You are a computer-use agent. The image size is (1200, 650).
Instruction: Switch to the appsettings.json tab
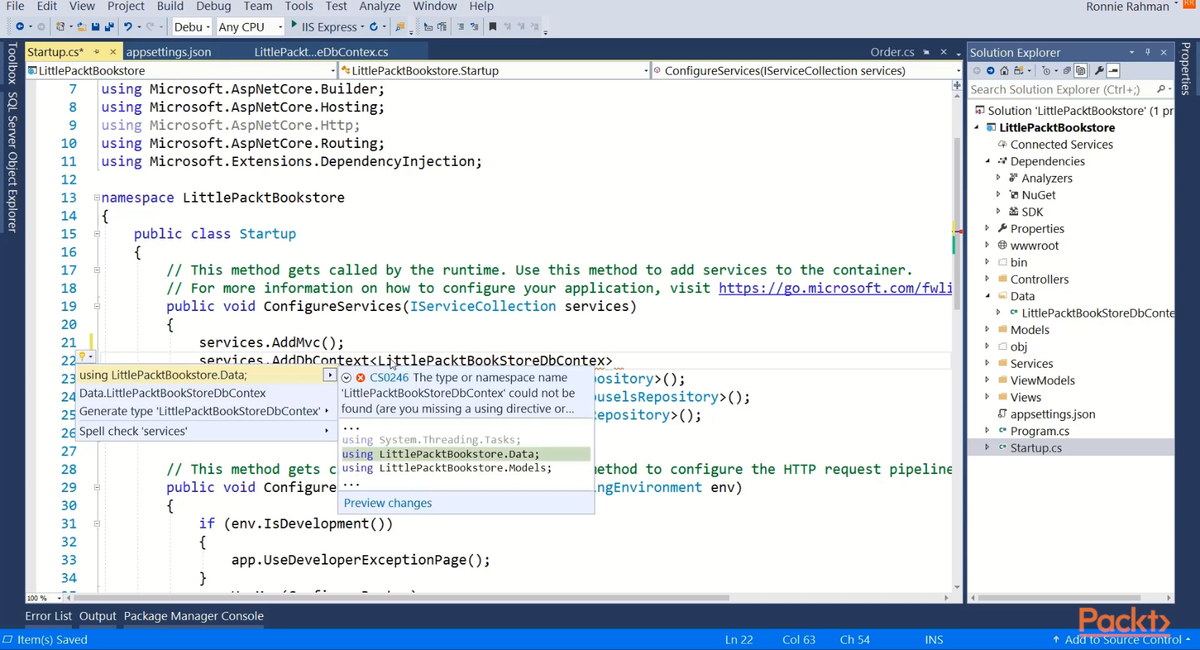(x=168, y=52)
